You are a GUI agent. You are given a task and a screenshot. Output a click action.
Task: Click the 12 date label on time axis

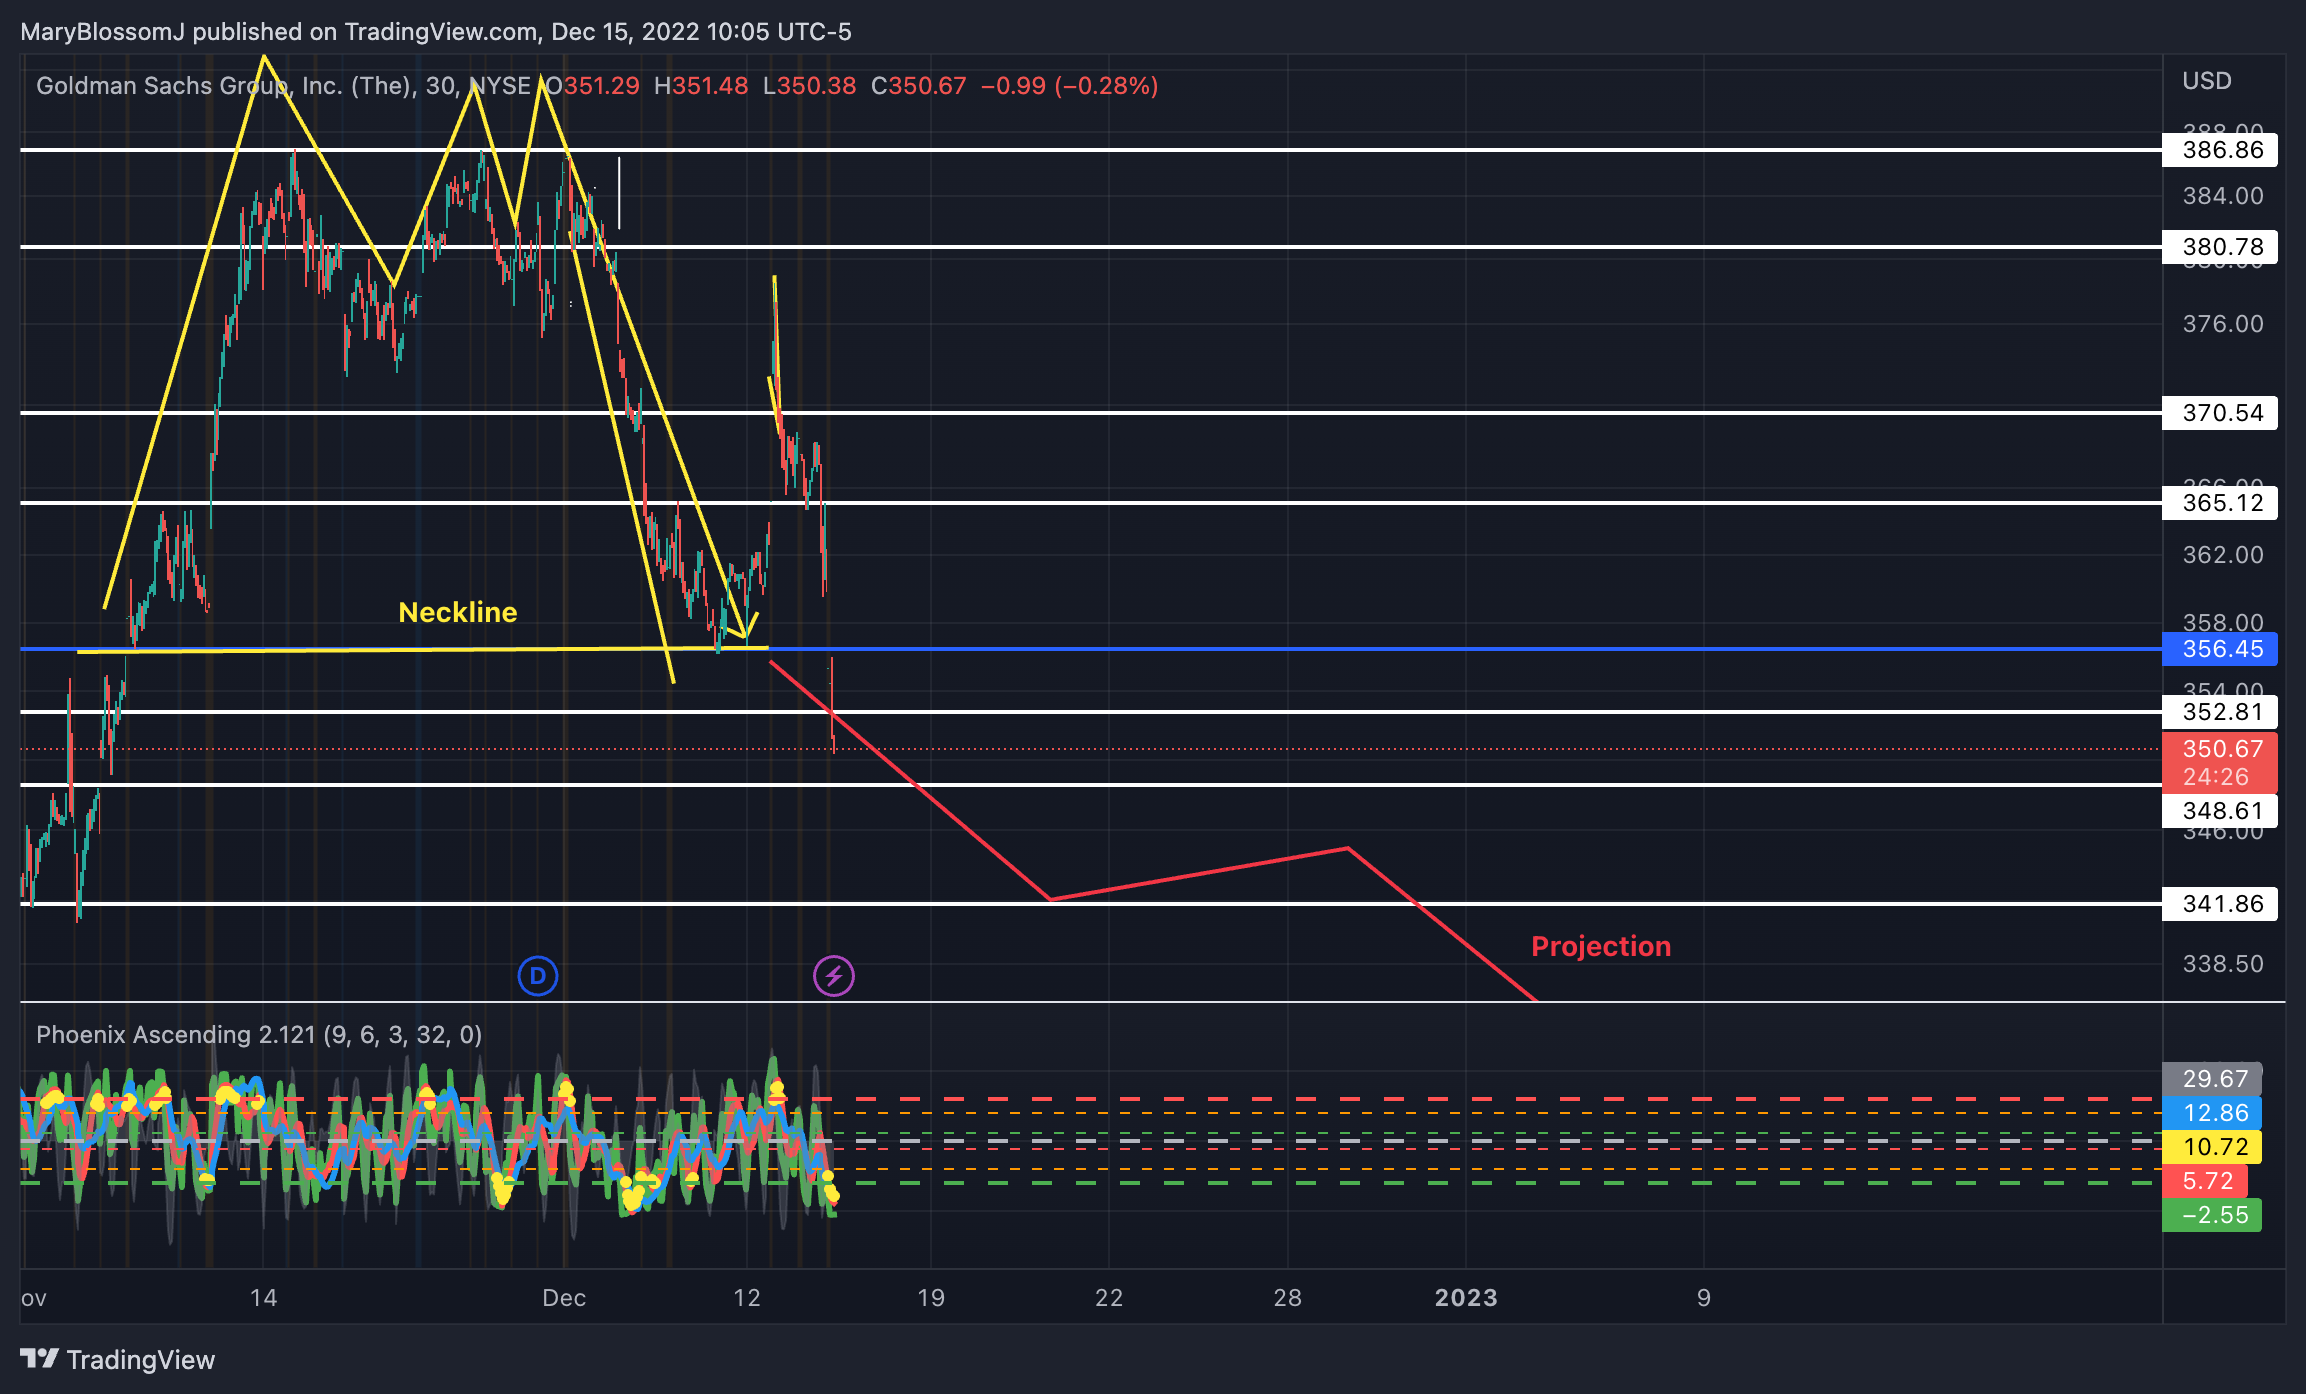click(747, 1298)
